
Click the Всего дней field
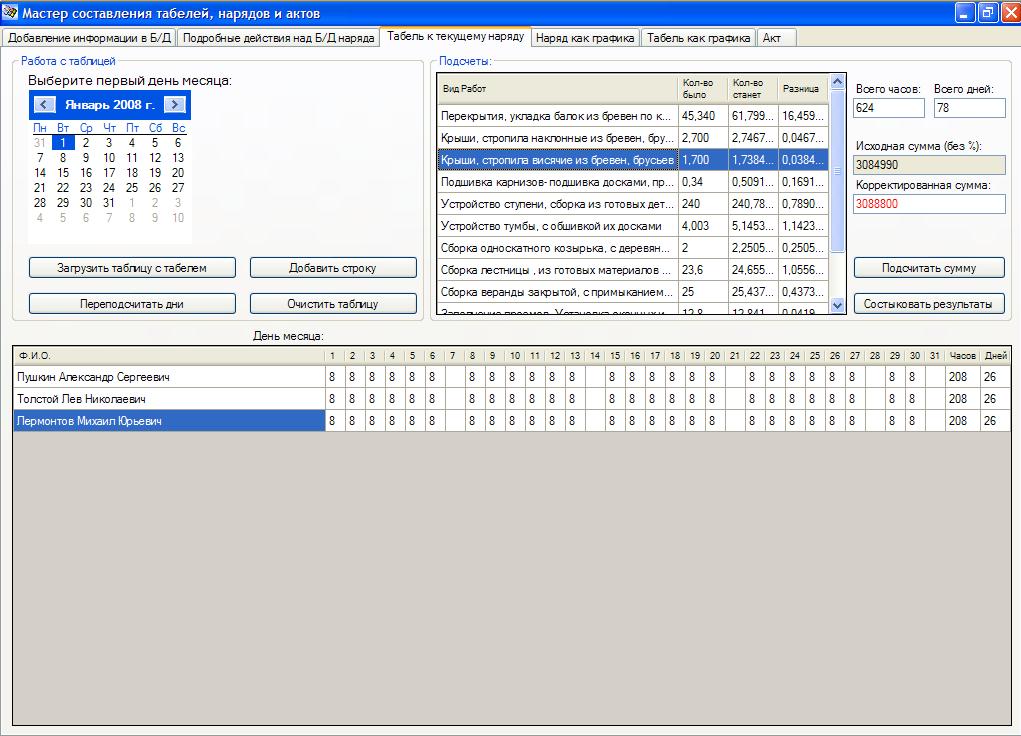(x=970, y=108)
